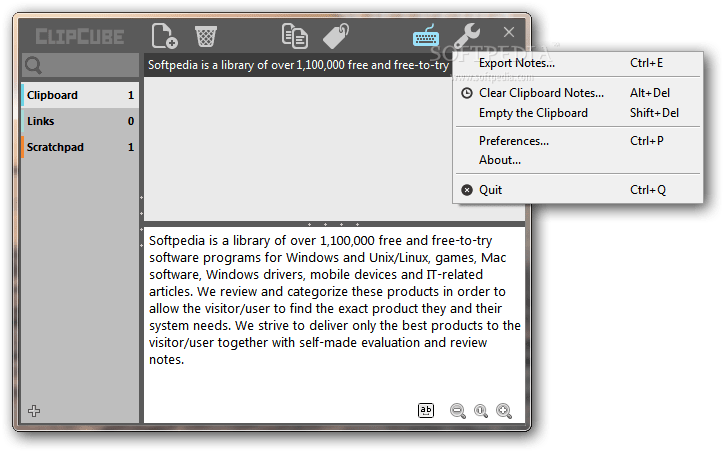Zoom out text with minus magnifier

tap(458, 410)
